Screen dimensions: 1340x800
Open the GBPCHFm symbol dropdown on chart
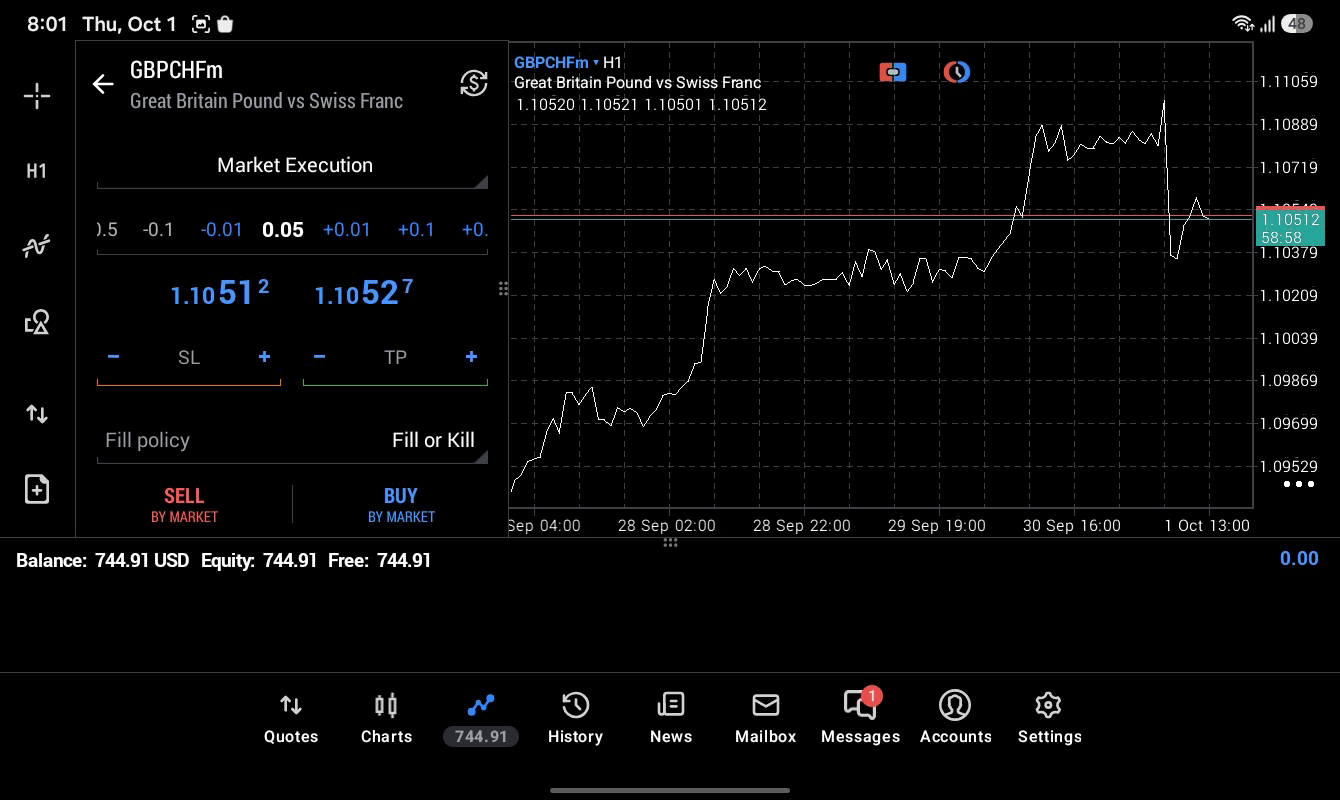(x=556, y=62)
